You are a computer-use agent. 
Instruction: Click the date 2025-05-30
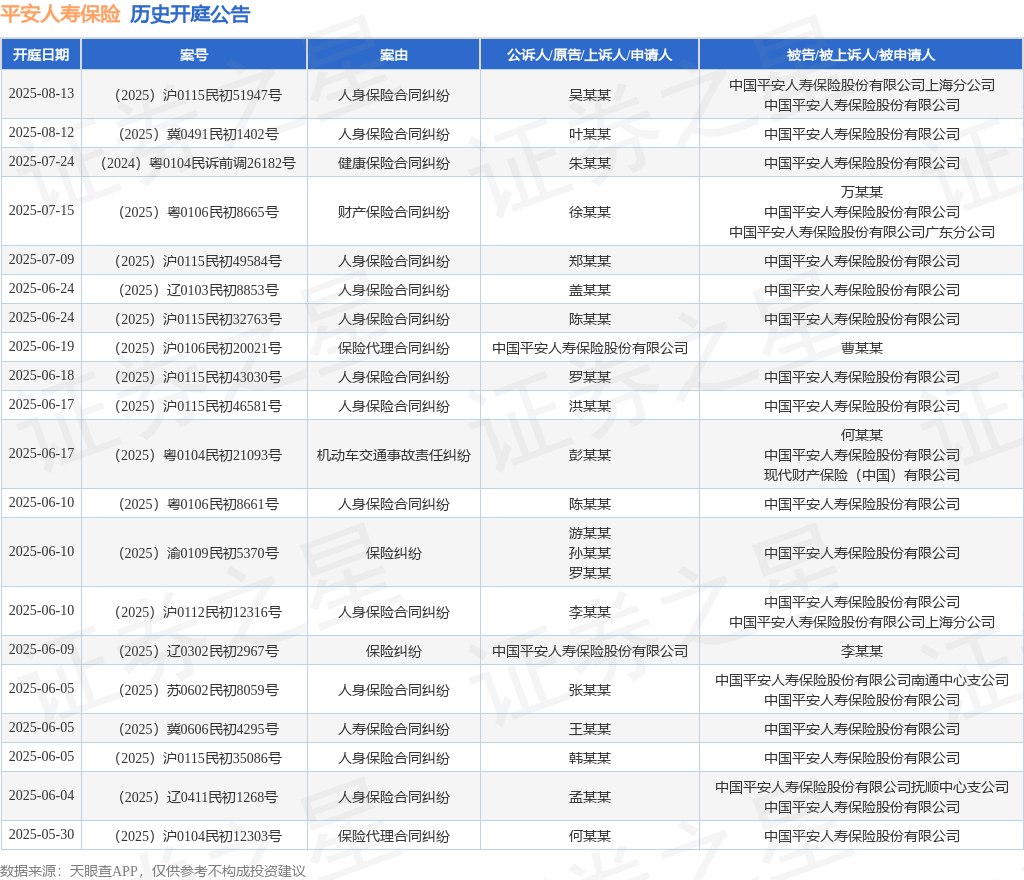click(41, 834)
